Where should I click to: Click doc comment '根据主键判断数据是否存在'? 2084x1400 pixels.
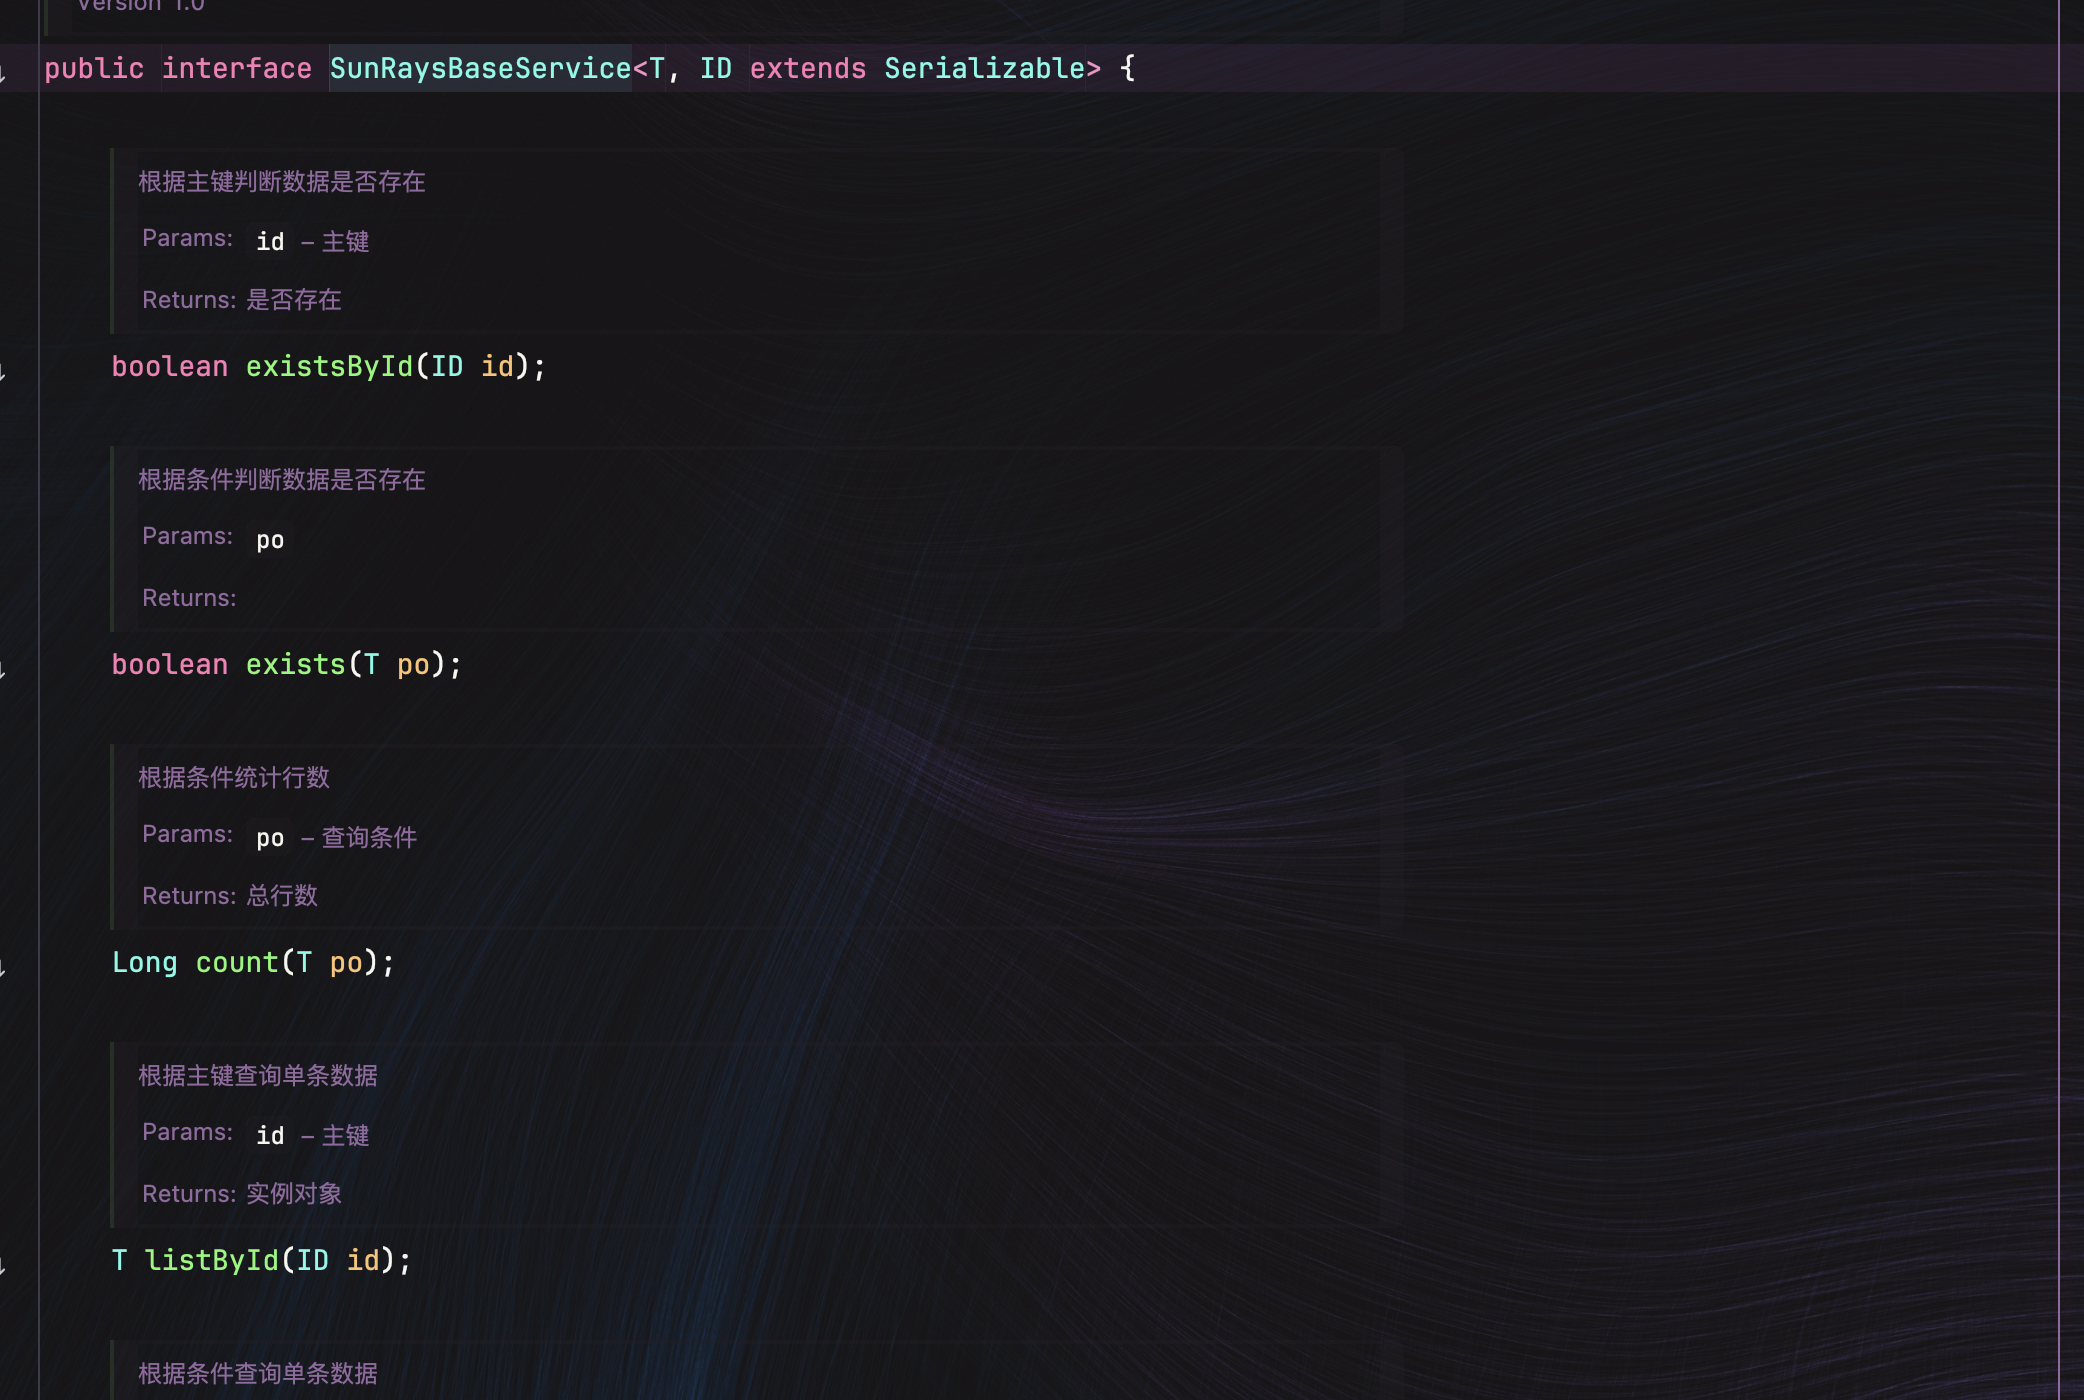(x=282, y=181)
